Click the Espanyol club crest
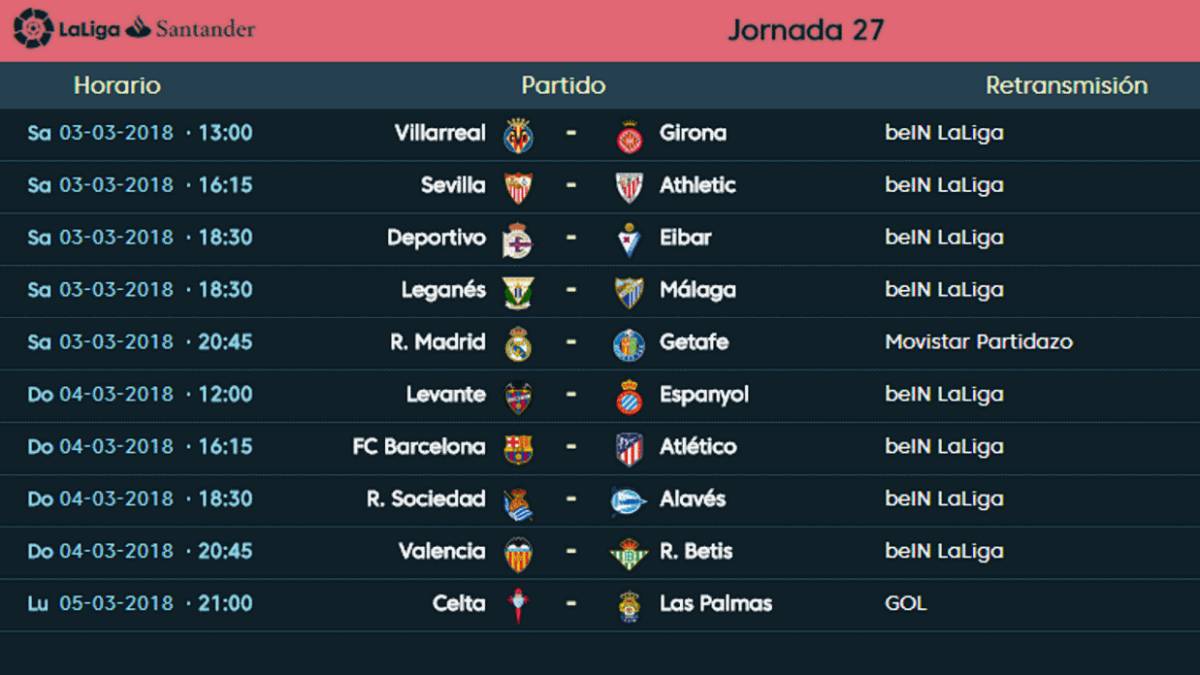Viewport: 1200px width, 675px height. coord(629,396)
